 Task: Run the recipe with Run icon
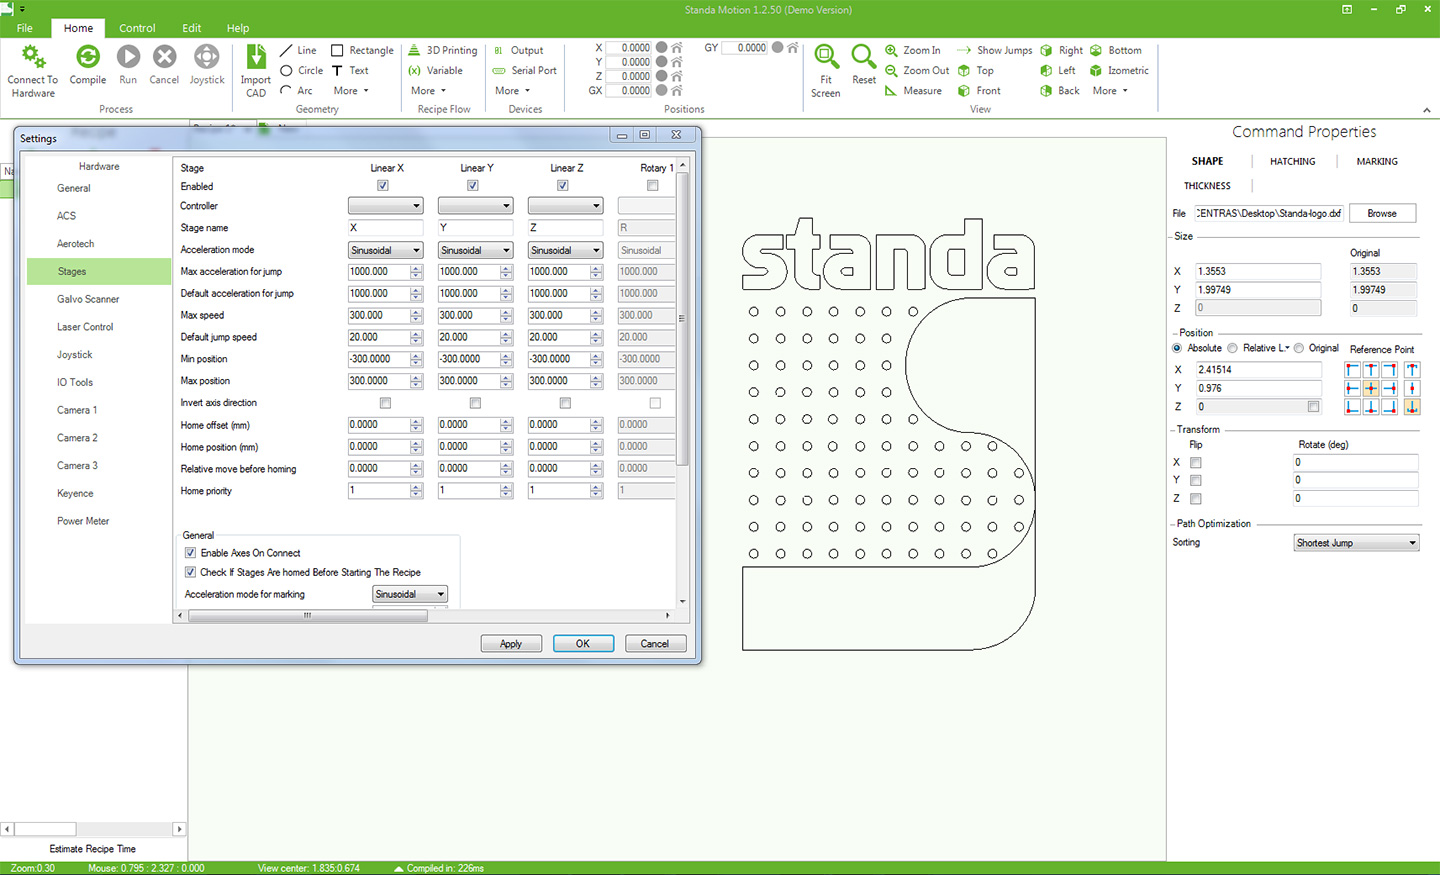point(128,57)
